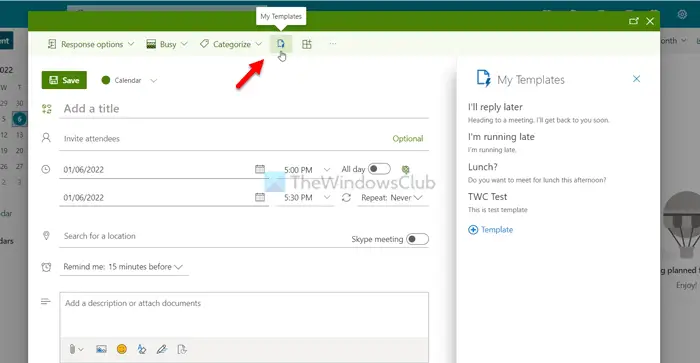Select the TWC Test template

498,202
